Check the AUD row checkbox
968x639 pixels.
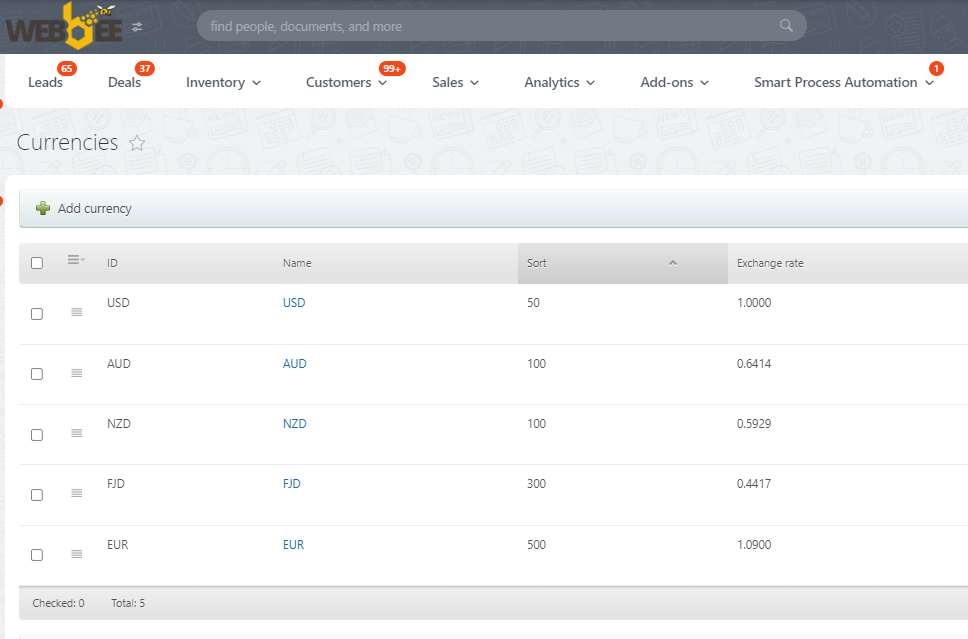coord(37,374)
